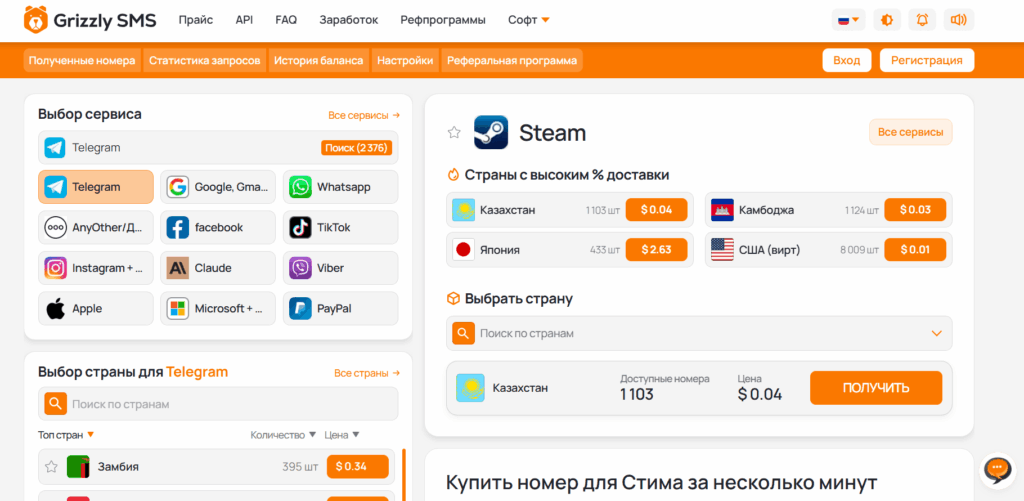Open Рефпрограммы in top navigation
Image resolution: width=1024 pixels, height=501 pixels.
(x=443, y=20)
